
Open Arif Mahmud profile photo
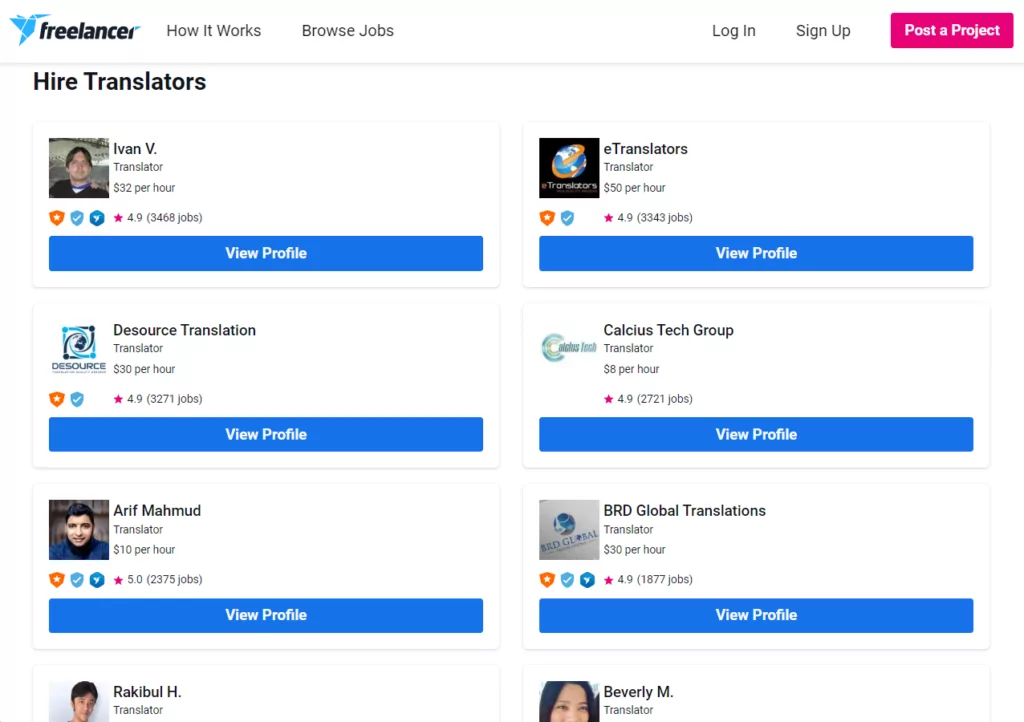[x=79, y=529]
